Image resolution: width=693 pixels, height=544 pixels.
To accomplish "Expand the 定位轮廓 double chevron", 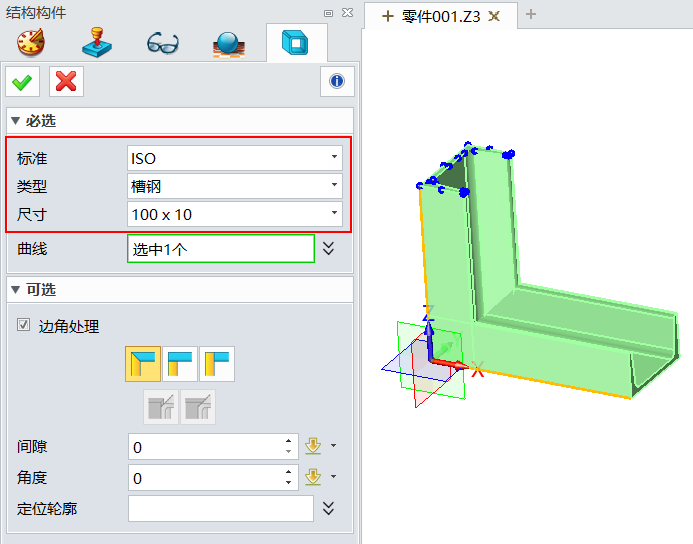I will [329, 509].
